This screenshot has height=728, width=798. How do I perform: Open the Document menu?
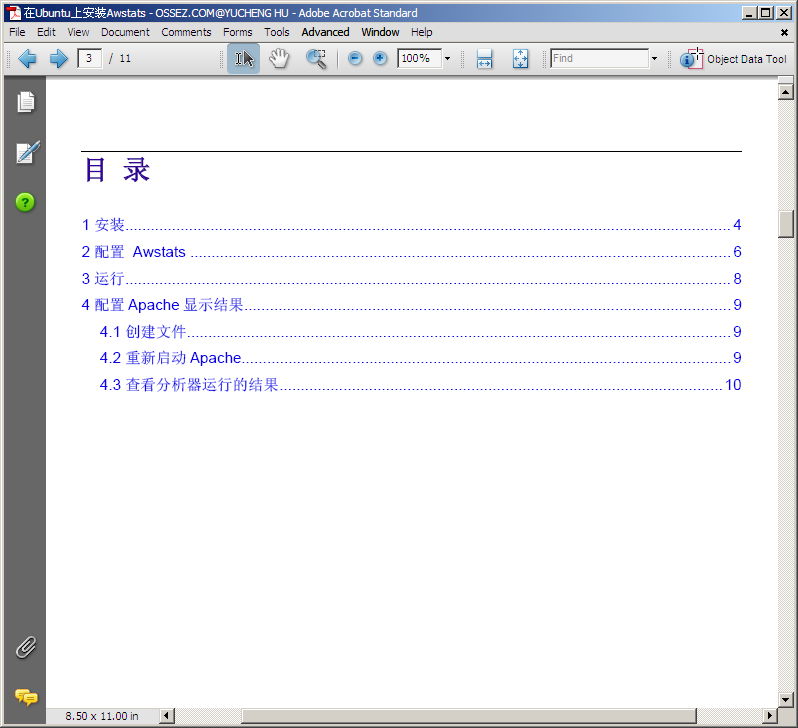click(x=125, y=32)
